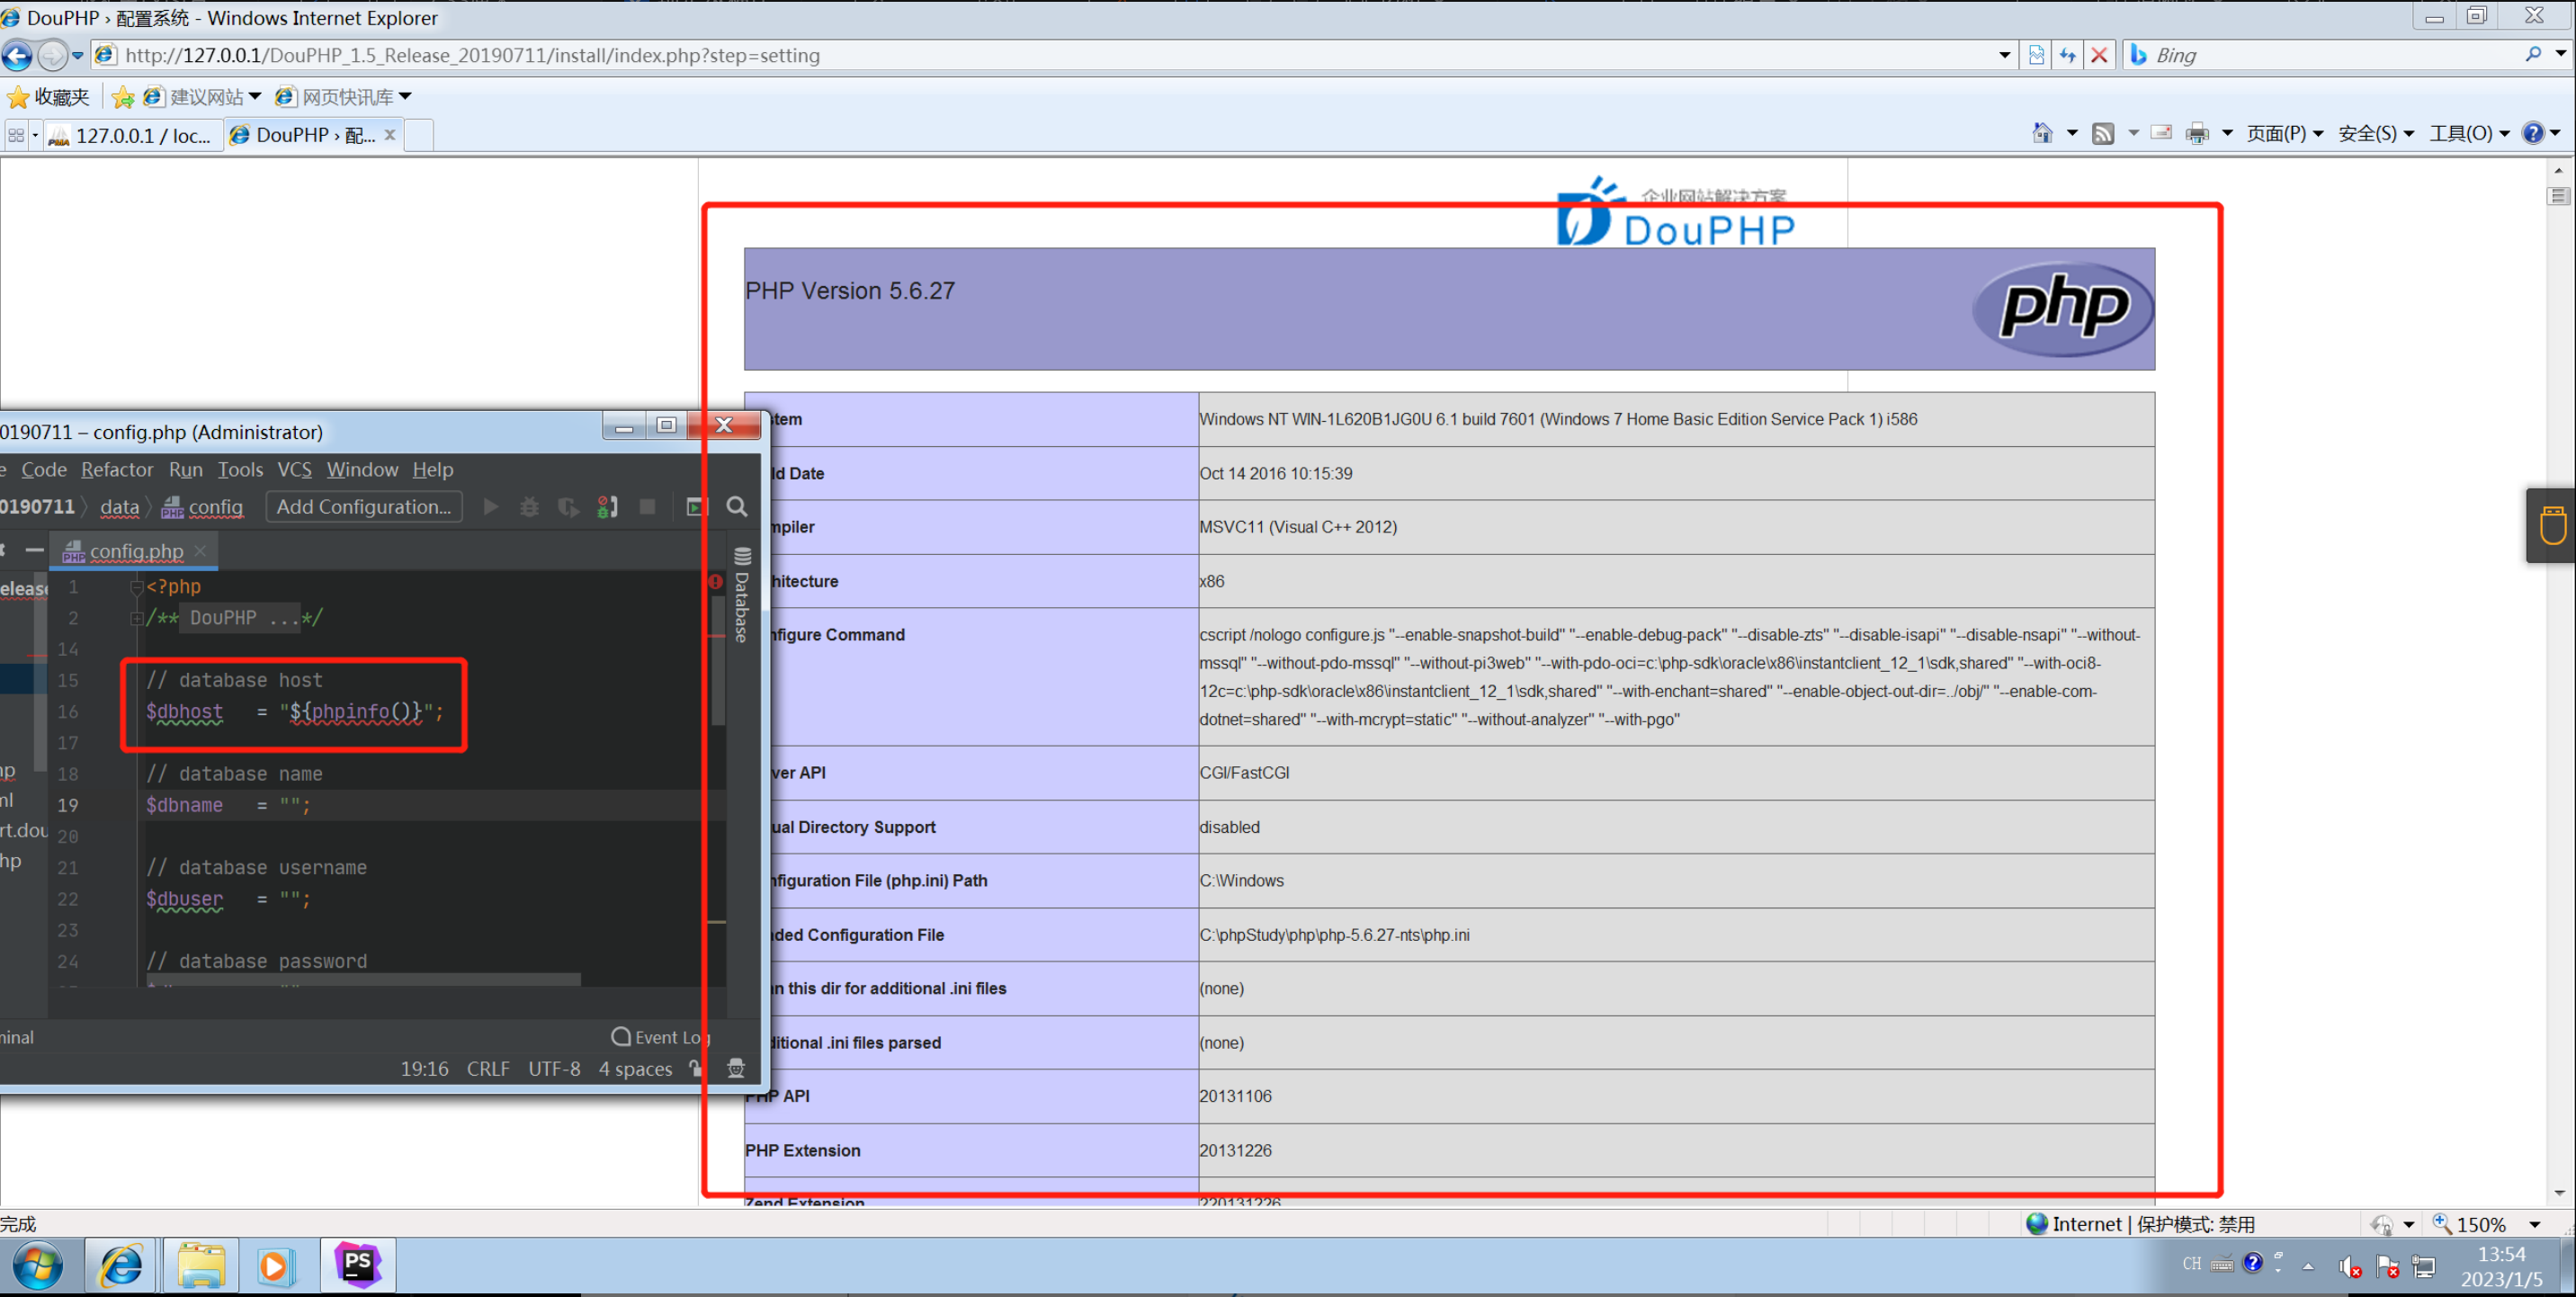This screenshot has height=1297, width=2576.
Task: Hide the project panel with minus icon
Action: (34, 550)
